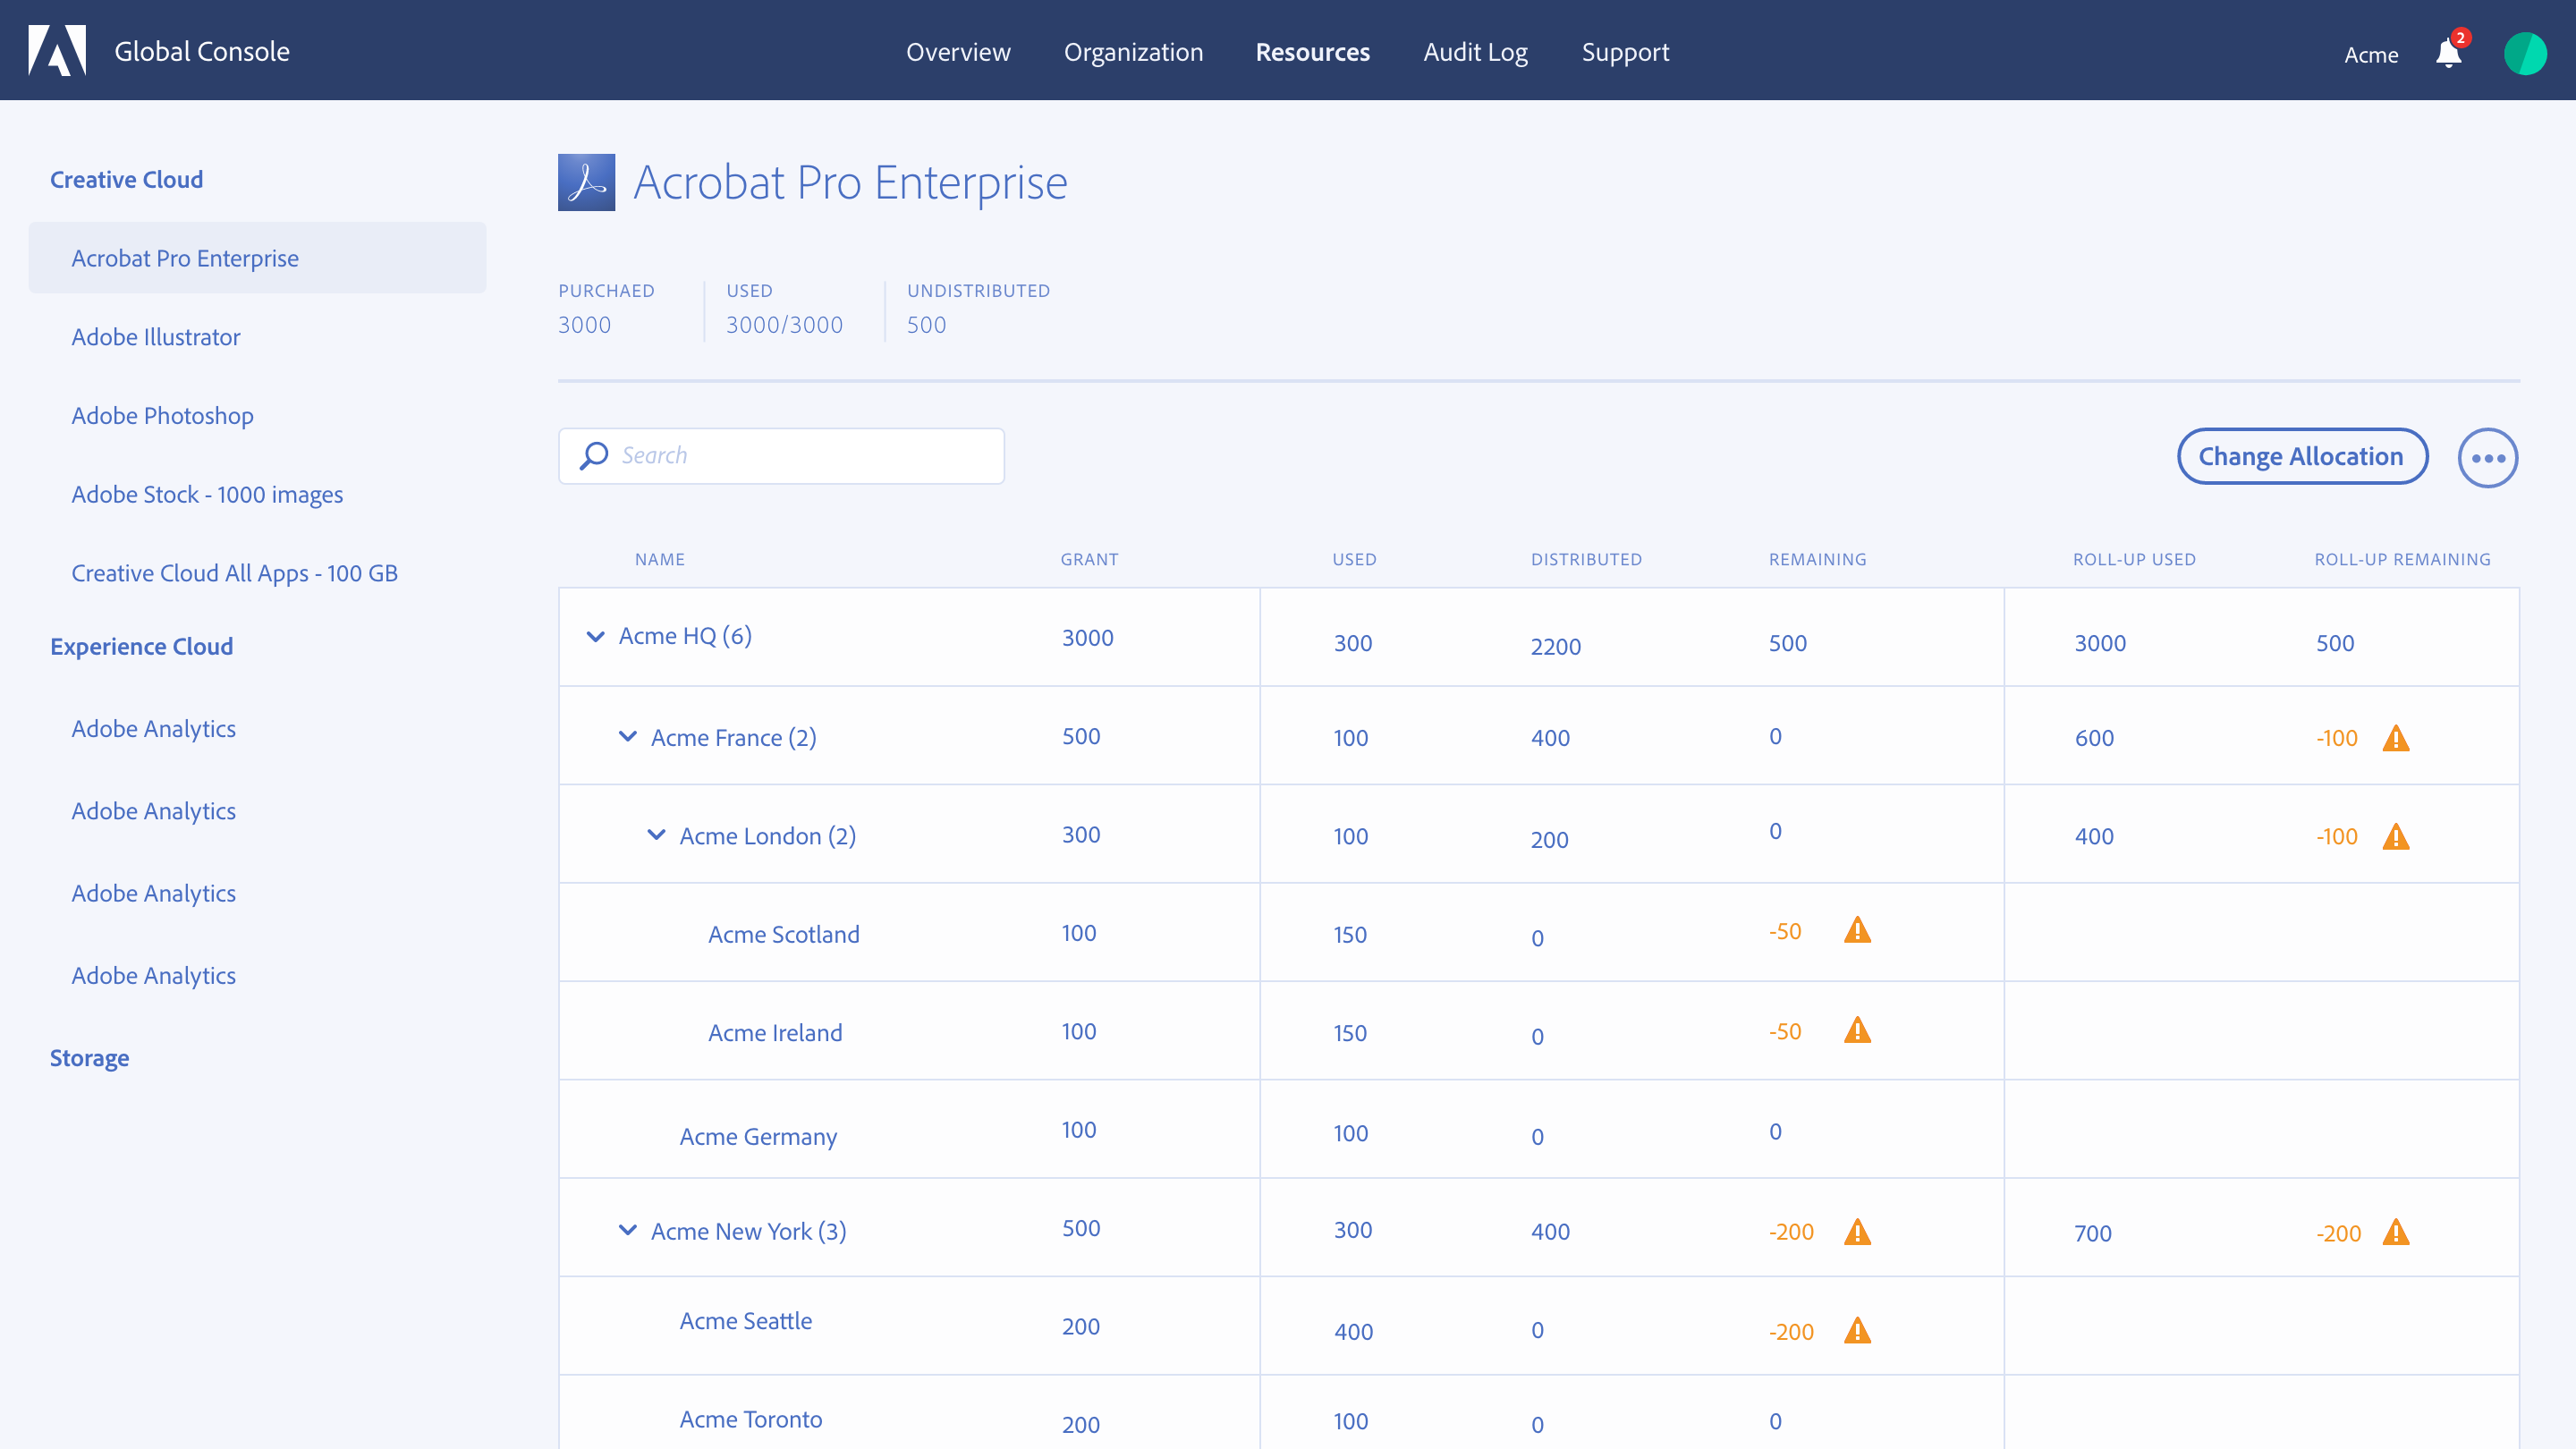Click warning icon in Acme France row
2576x1449 pixels.
pyautogui.click(x=2396, y=738)
